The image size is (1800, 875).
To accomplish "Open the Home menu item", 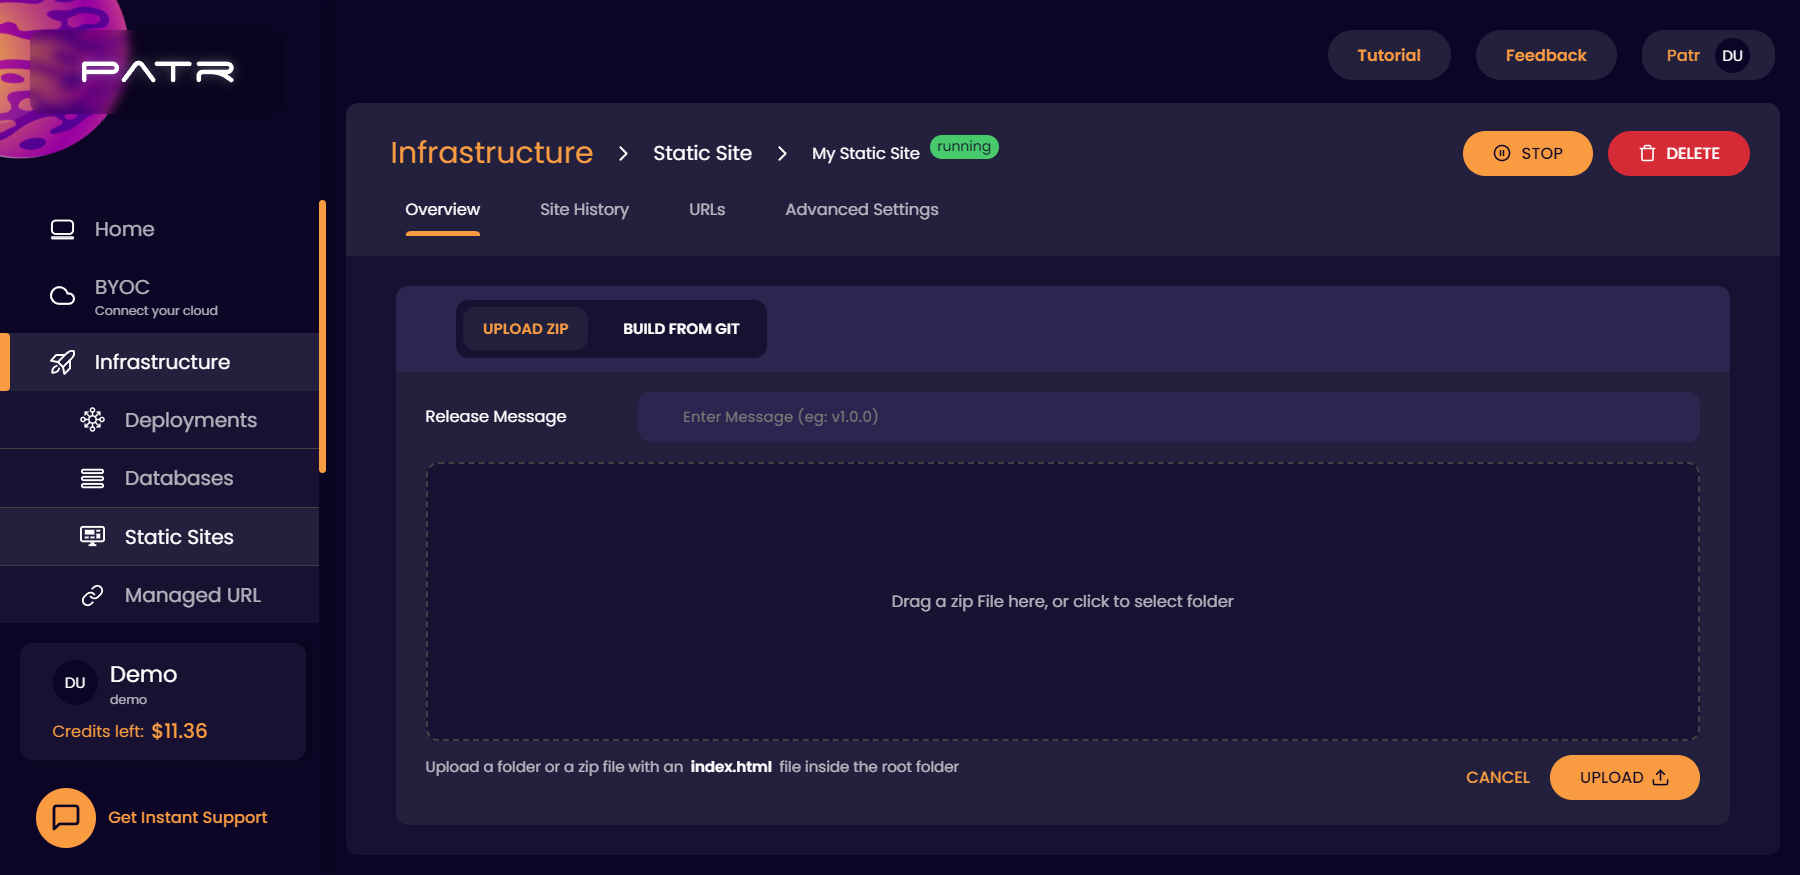I will click(160, 229).
